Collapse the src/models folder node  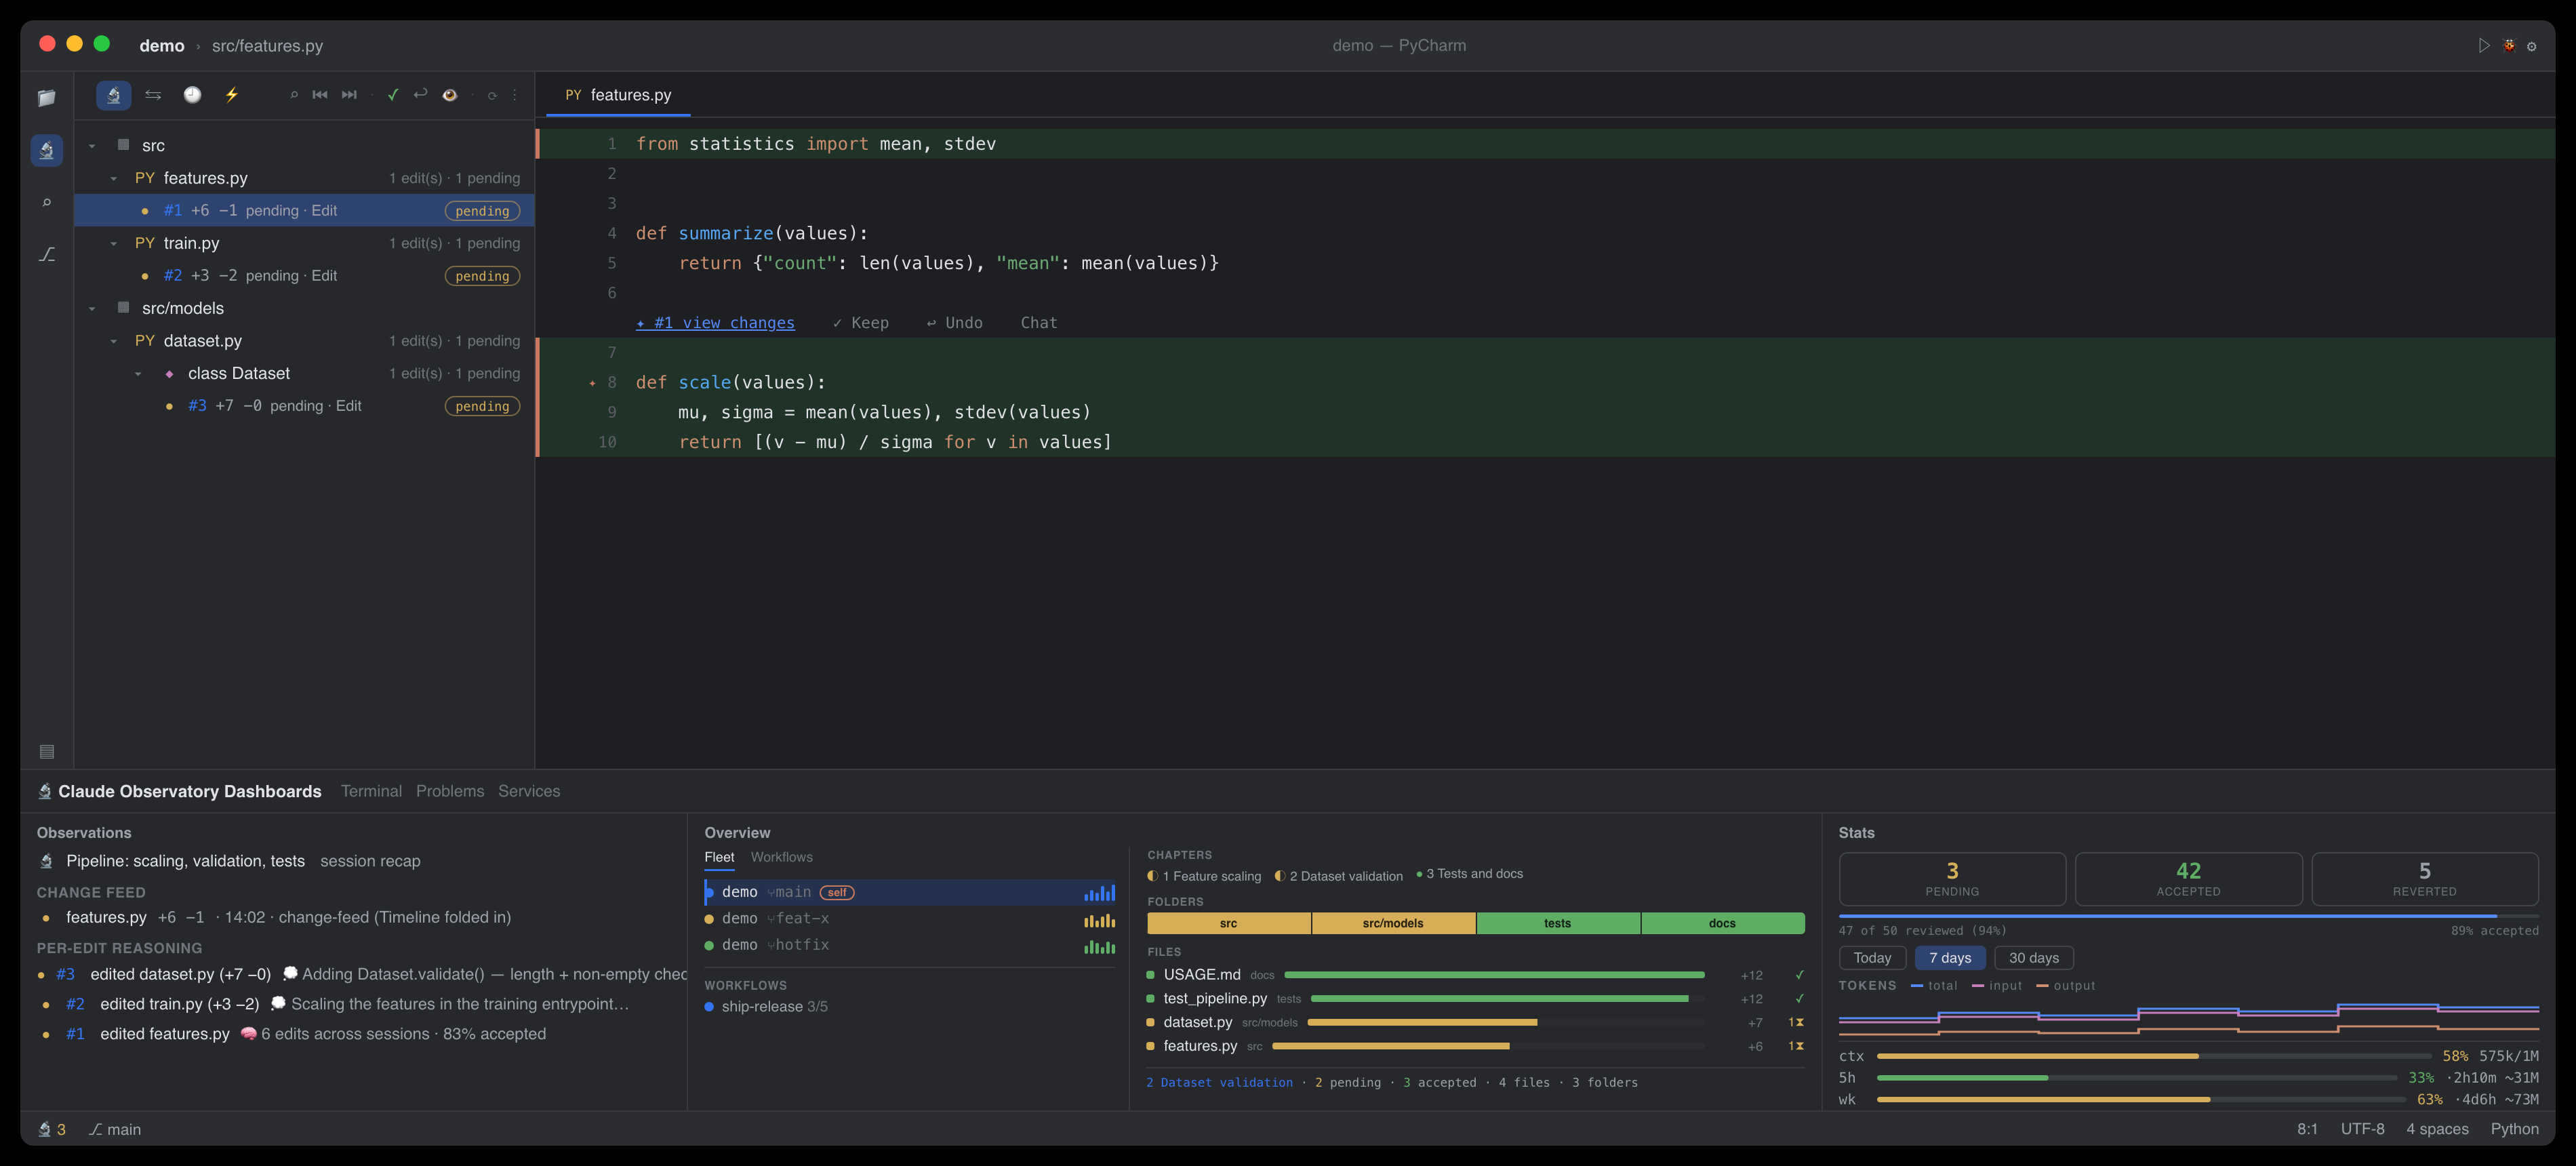92,308
